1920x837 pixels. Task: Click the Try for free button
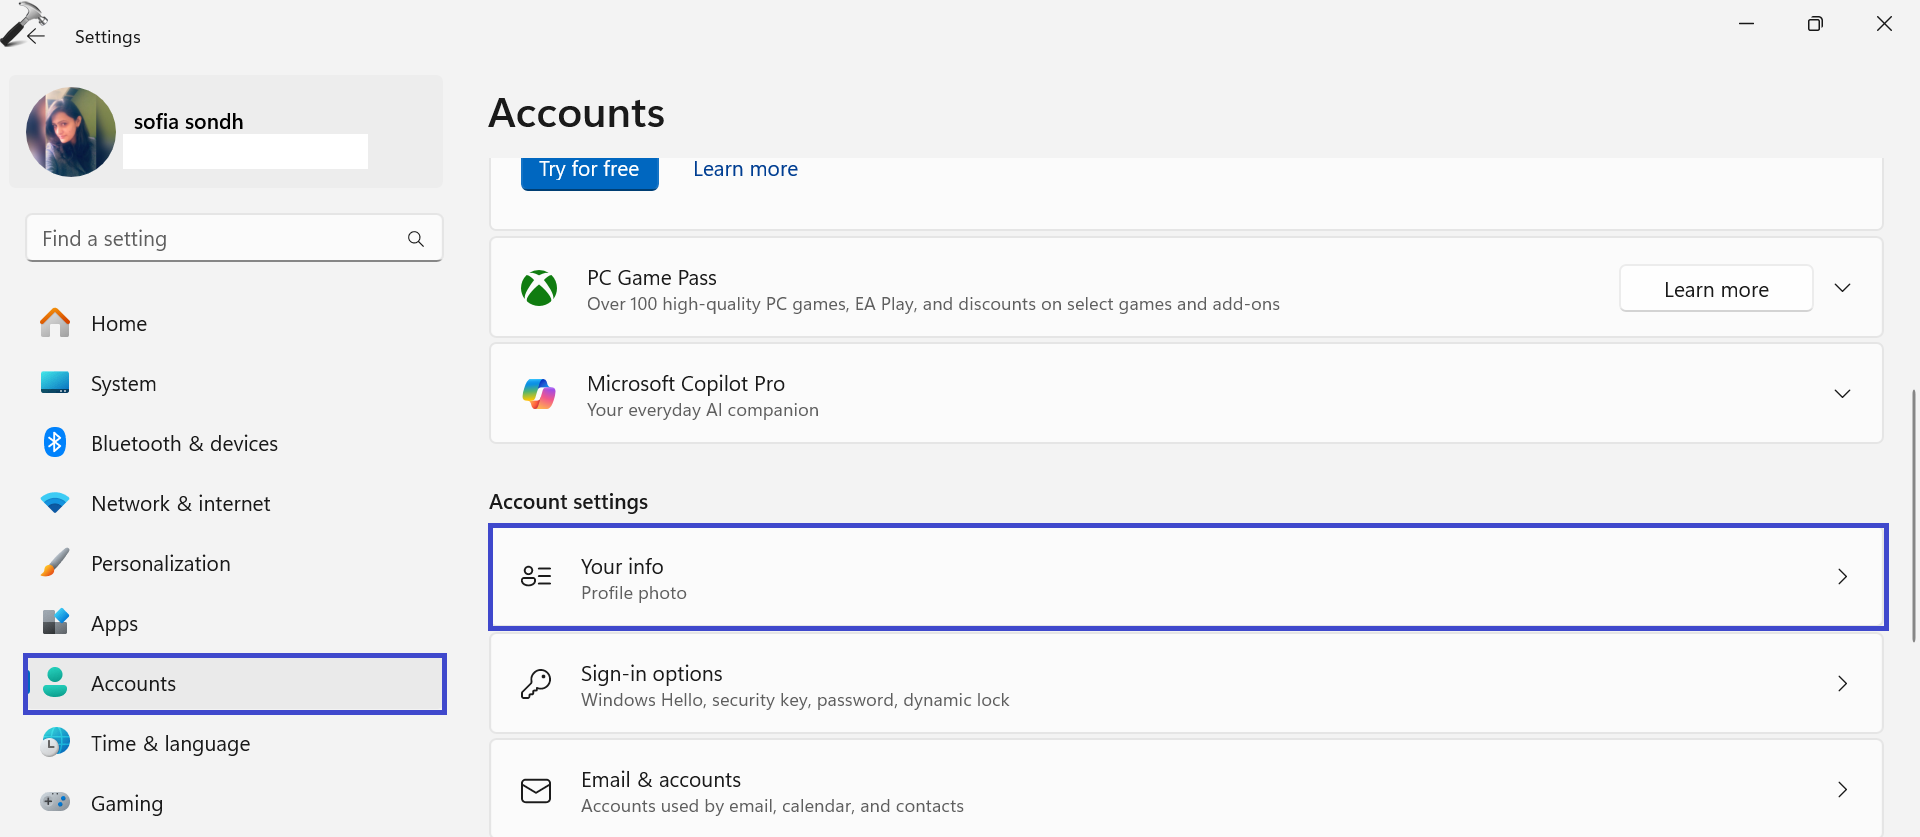click(x=589, y=171)
